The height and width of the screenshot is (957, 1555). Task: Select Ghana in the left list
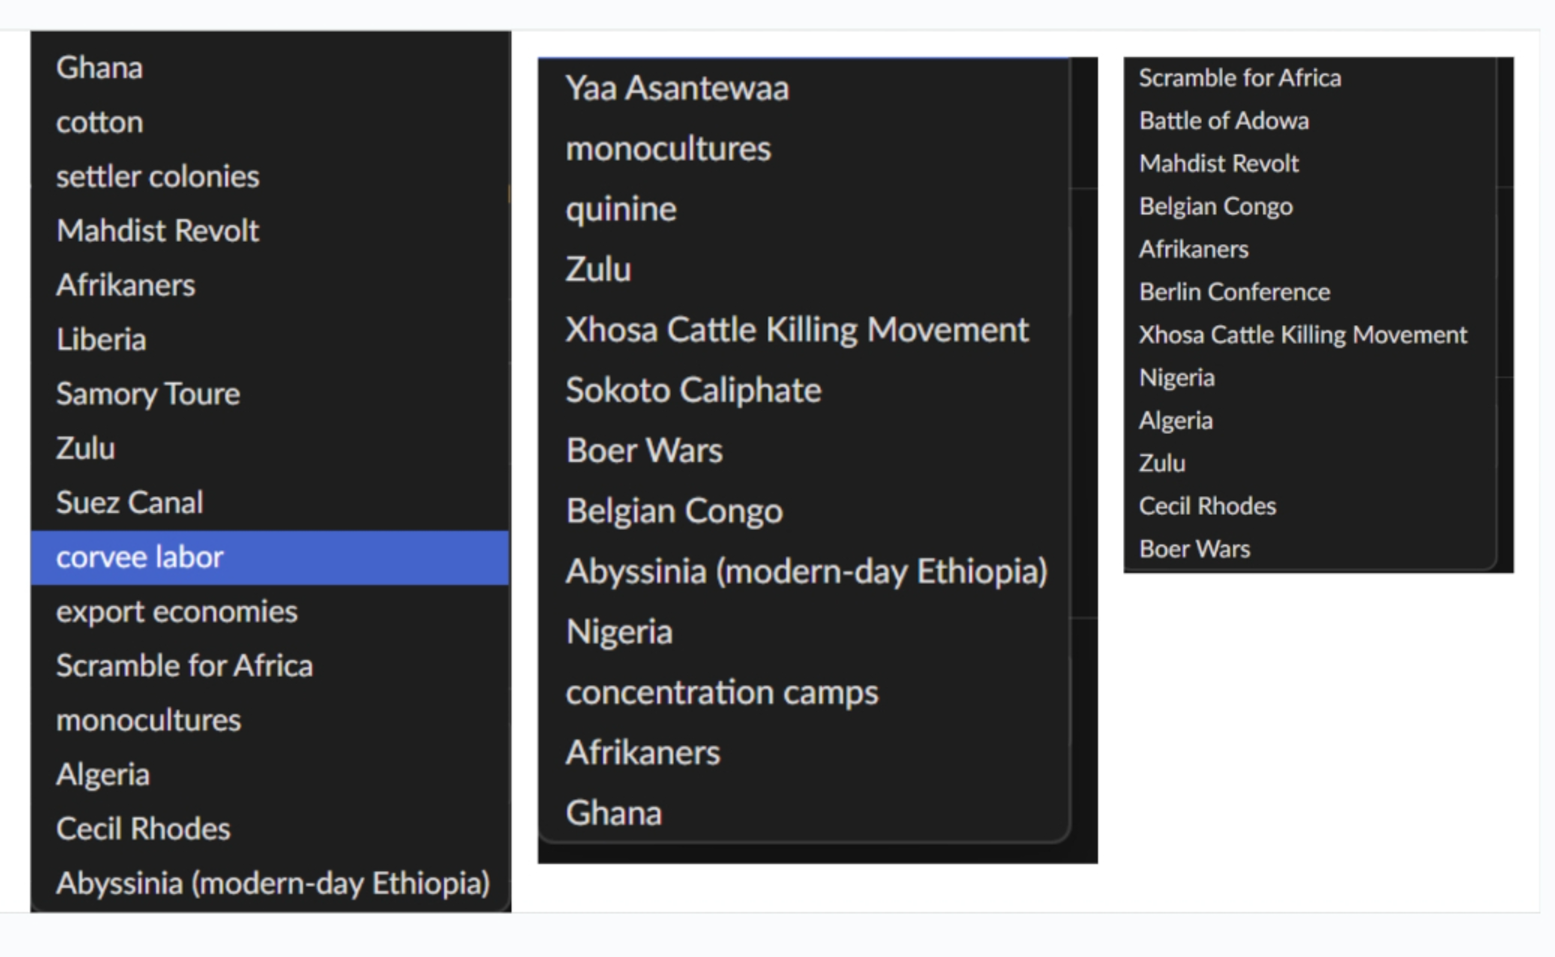(x=270, y=68)
